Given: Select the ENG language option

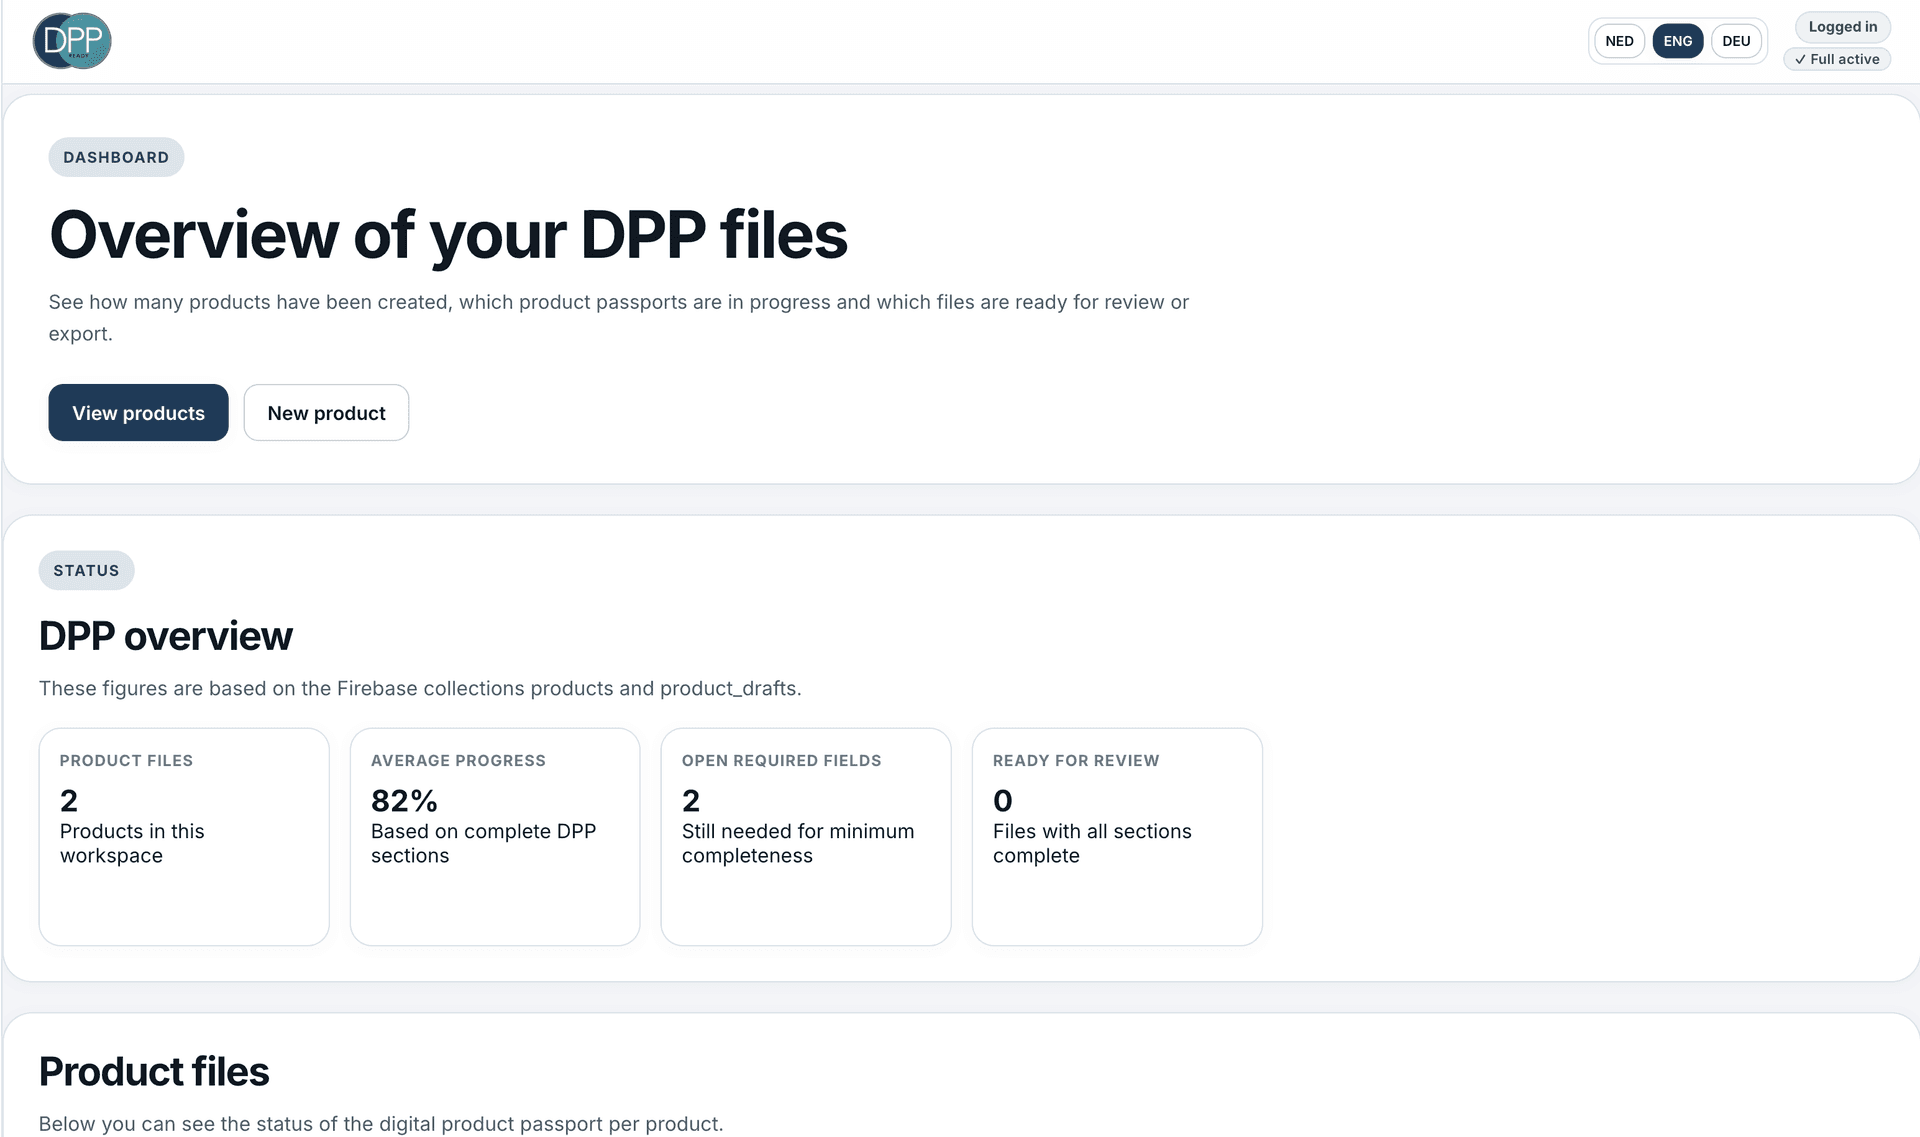Looking at the screenshot, I should pos(1678,41).
